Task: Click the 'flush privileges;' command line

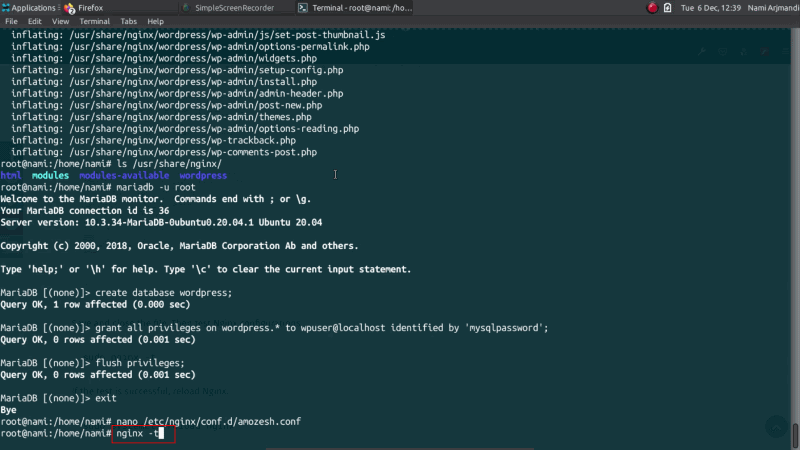Action: [x=92, y=363]
